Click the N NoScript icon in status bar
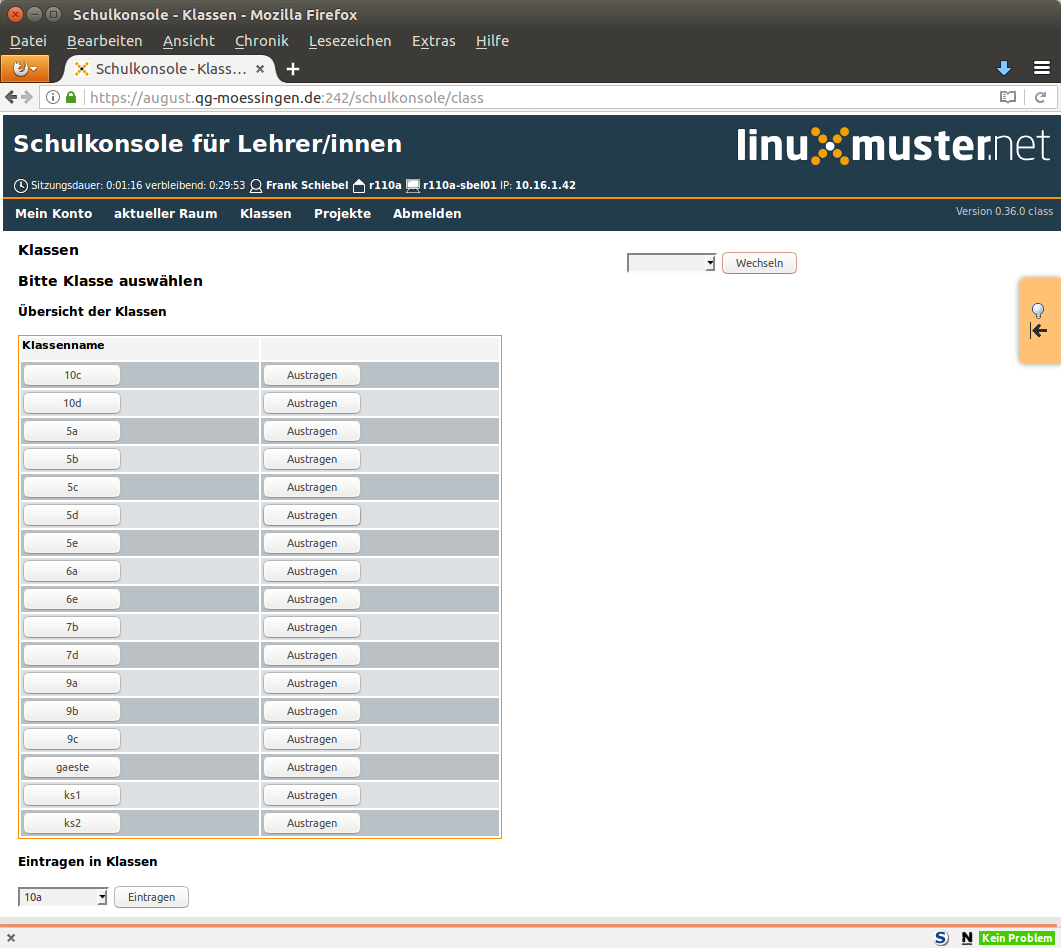Viewport: 1061px width, 948px height. 966,938
